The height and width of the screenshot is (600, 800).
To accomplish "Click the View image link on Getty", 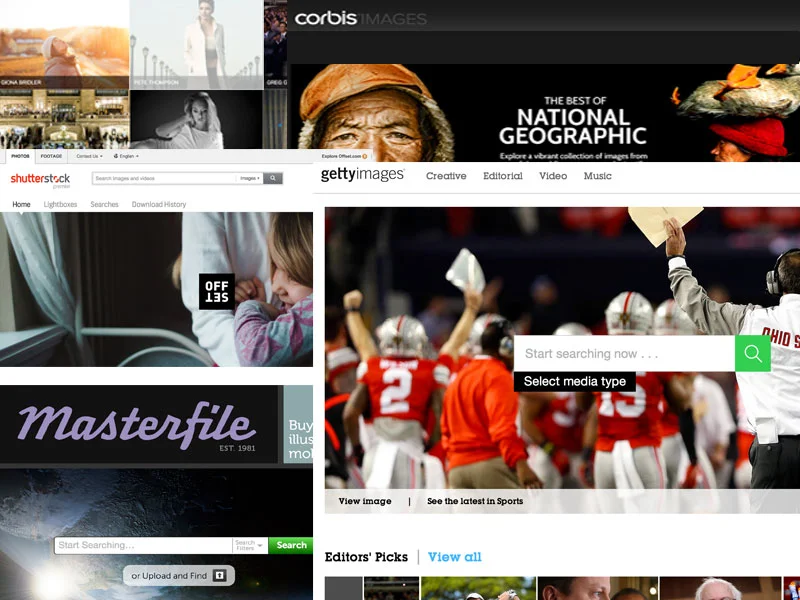I will point(365,501).
